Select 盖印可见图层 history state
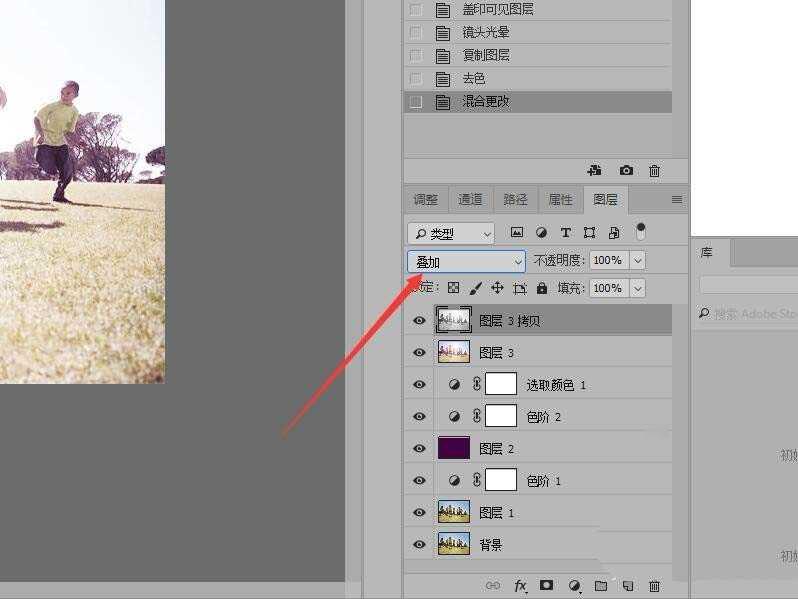 tap(538, 10)
